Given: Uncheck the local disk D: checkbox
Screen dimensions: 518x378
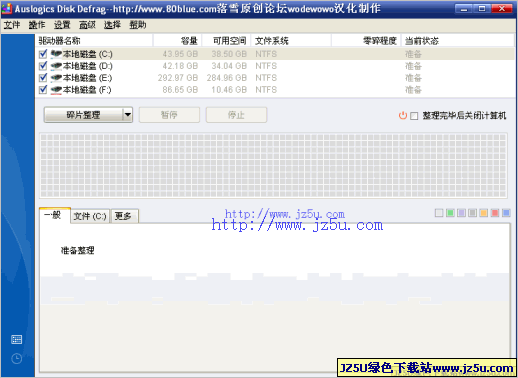Looking at the screenshot, I should [x=43, y=66].
